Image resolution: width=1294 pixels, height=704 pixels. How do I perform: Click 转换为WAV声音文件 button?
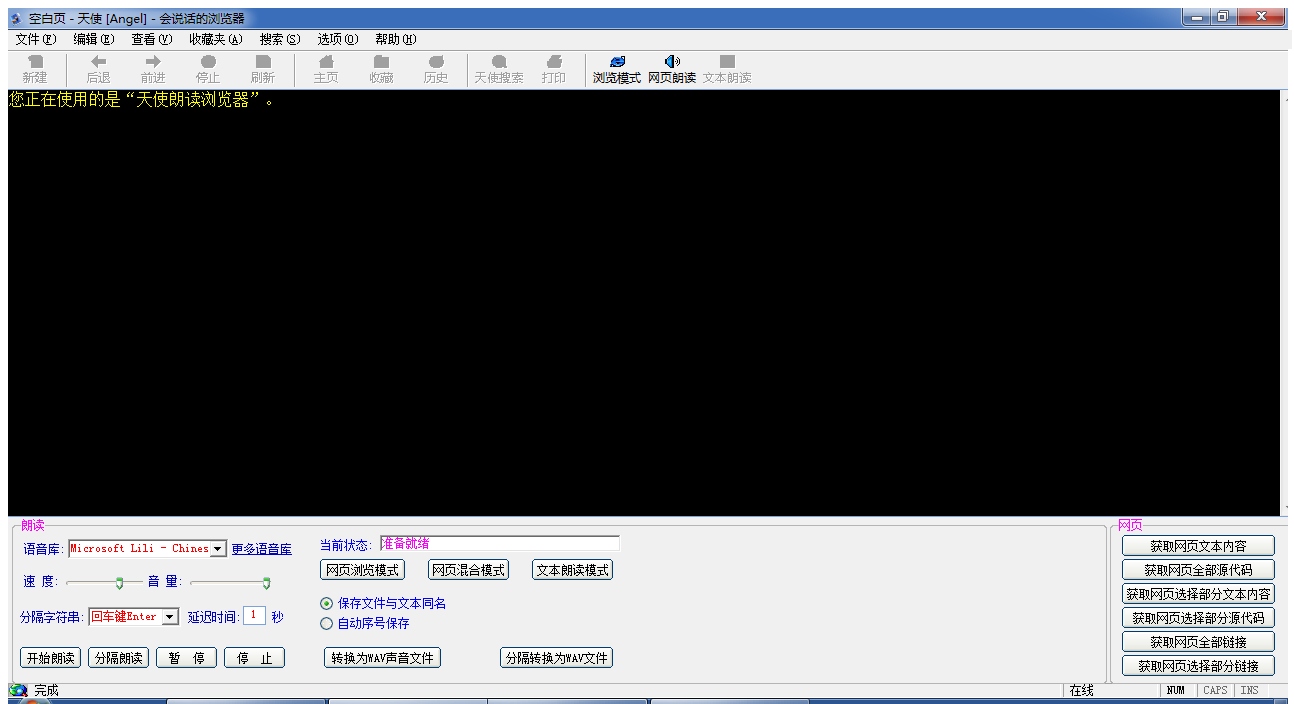(383, 658)
